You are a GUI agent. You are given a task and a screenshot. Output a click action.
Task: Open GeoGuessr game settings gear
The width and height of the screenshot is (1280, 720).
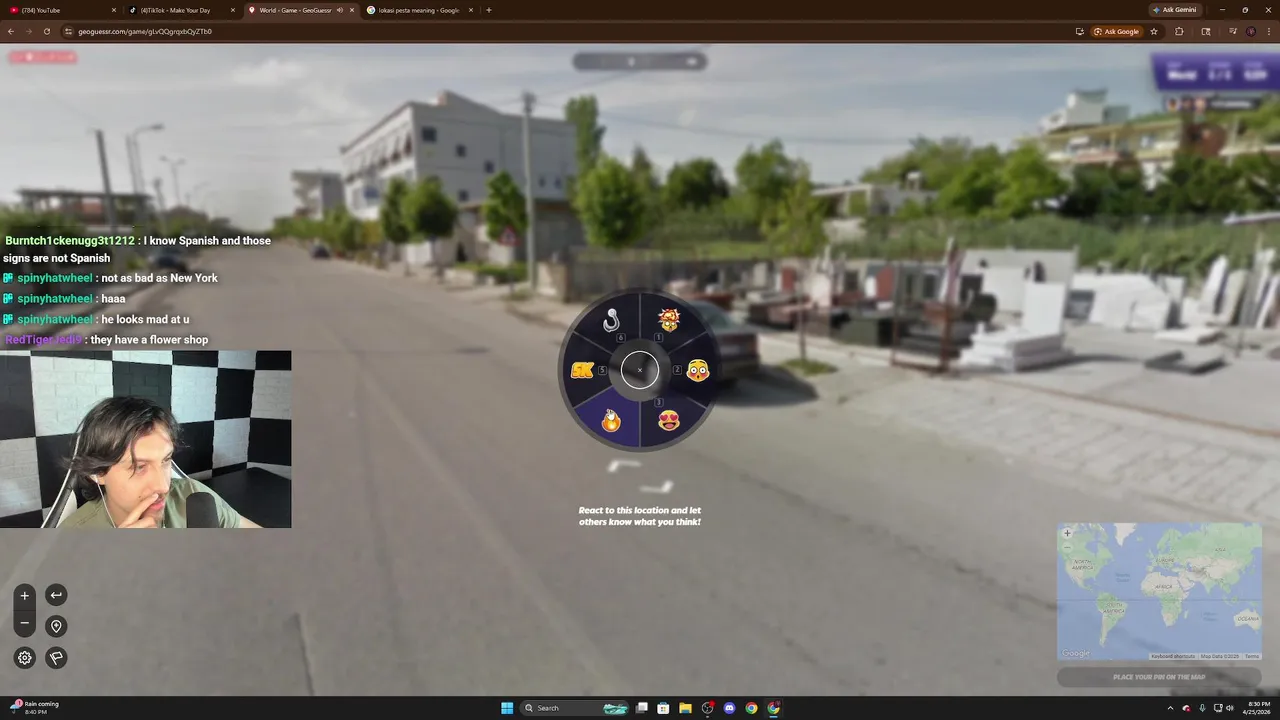[25, 657]
